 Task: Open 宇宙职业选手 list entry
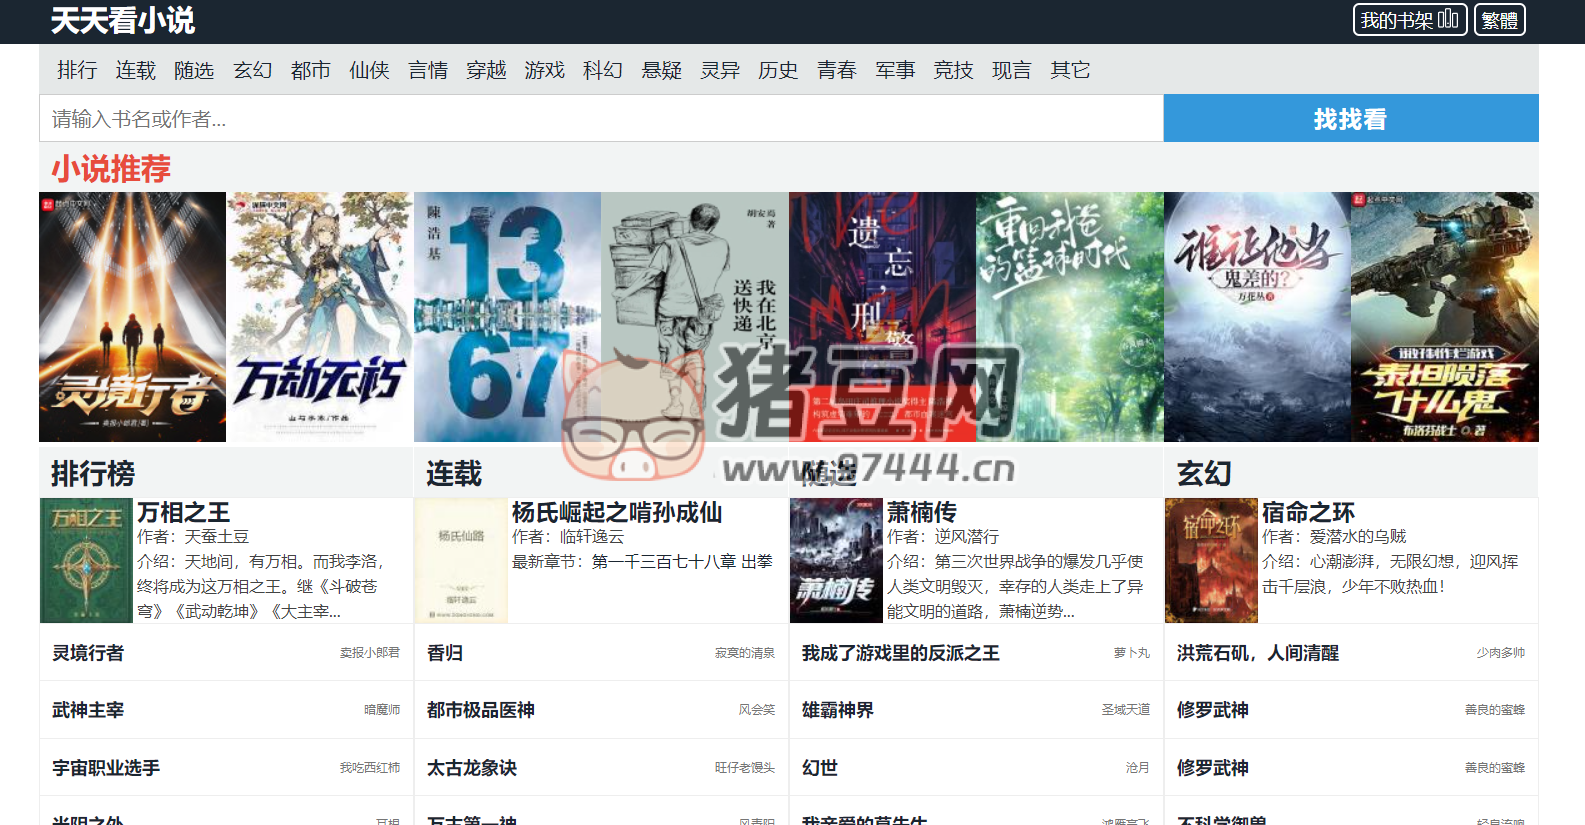pyautogui.click(x=106, y=768)
